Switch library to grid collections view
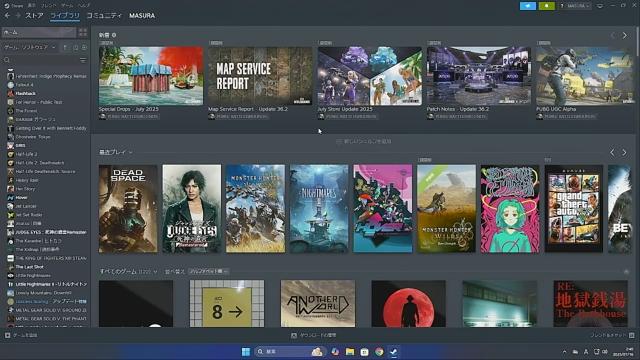The height and width of the screenshot is (360, 640). tap(83, 32)
